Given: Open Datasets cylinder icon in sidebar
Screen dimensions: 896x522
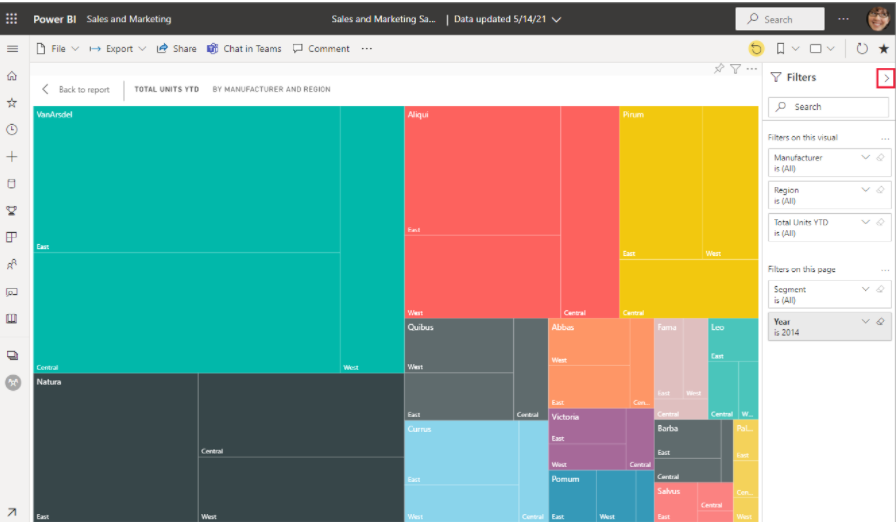Looking at the screenshot, I should [x=12, y=183].
